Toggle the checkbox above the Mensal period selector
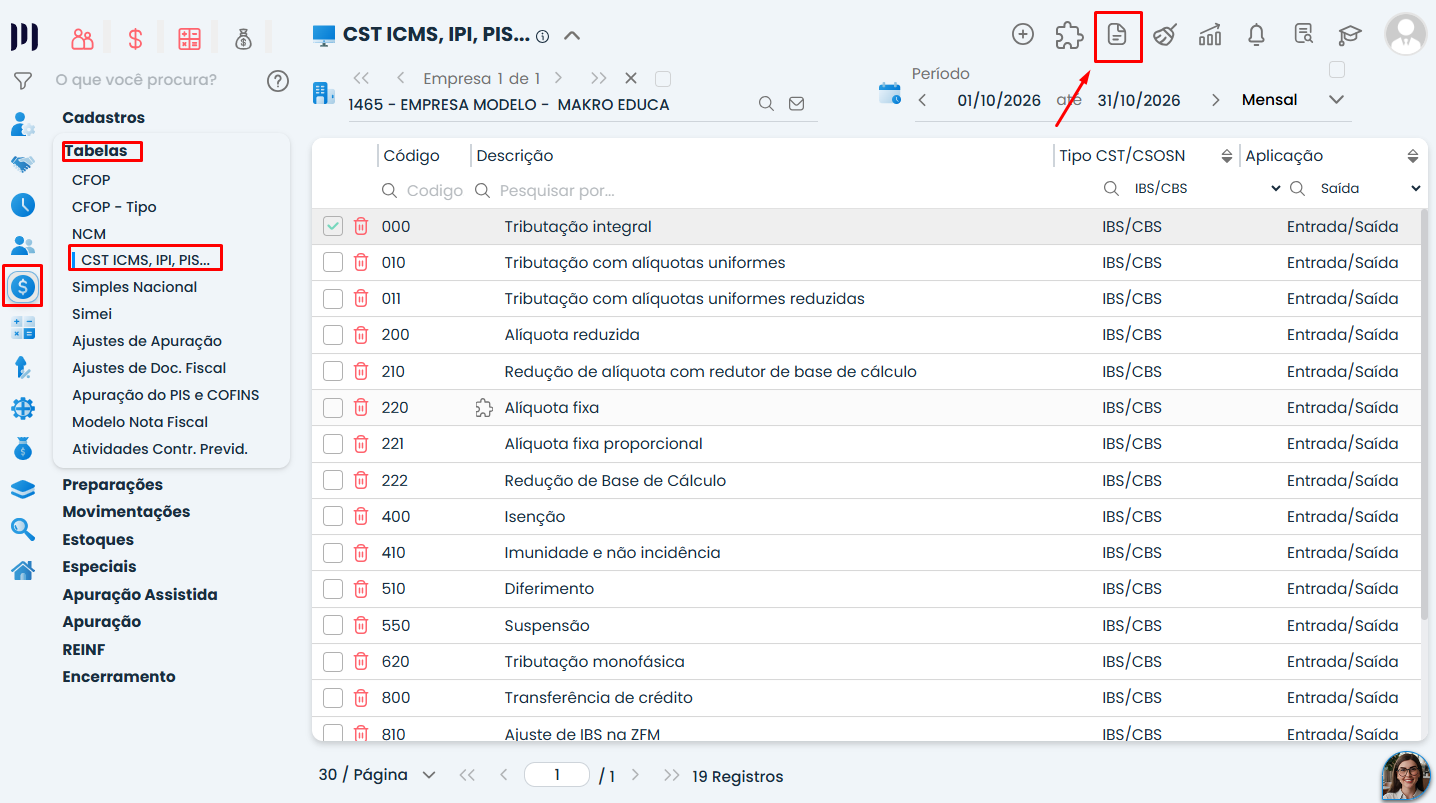 click(1337, 70)
